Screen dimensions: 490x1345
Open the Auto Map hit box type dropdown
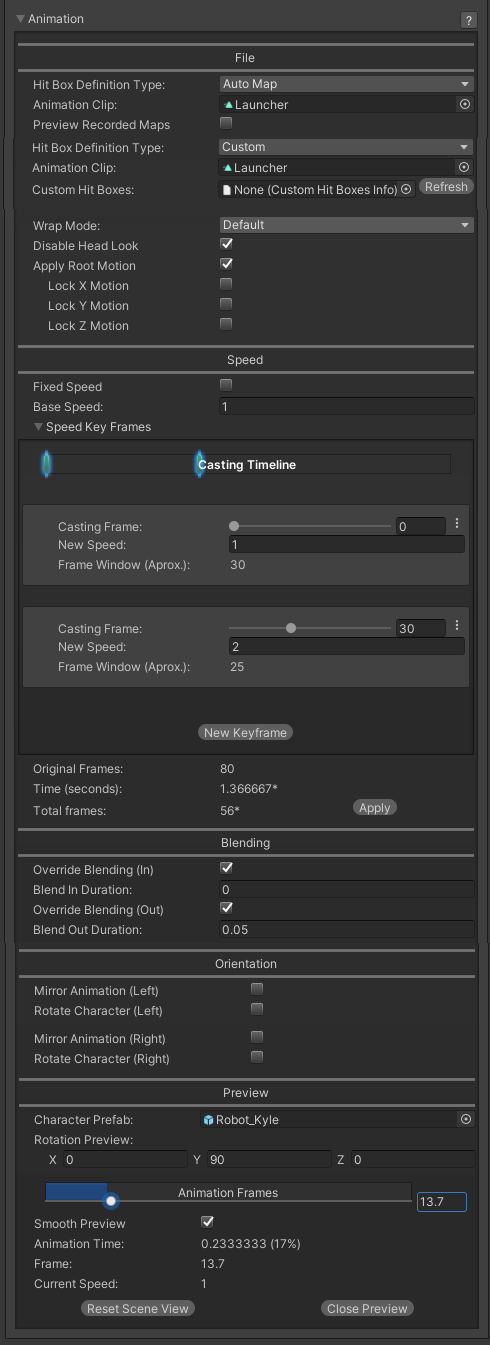coord(346,84)
